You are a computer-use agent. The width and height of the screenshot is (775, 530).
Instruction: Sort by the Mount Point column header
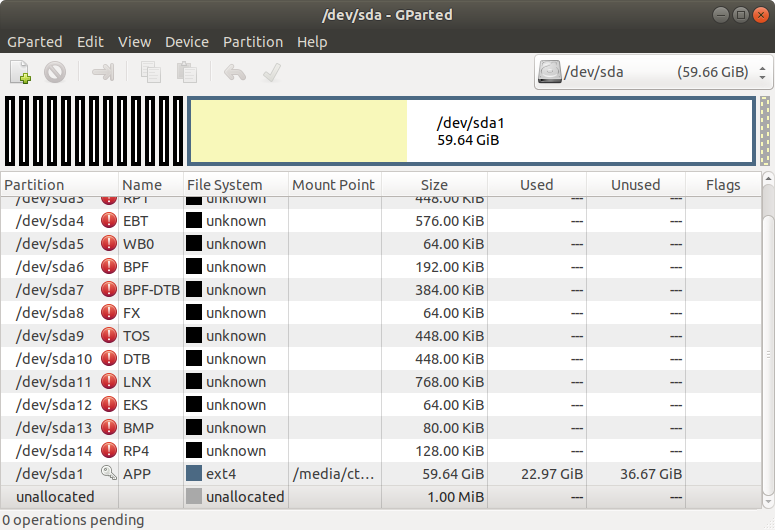pos(335,185)
